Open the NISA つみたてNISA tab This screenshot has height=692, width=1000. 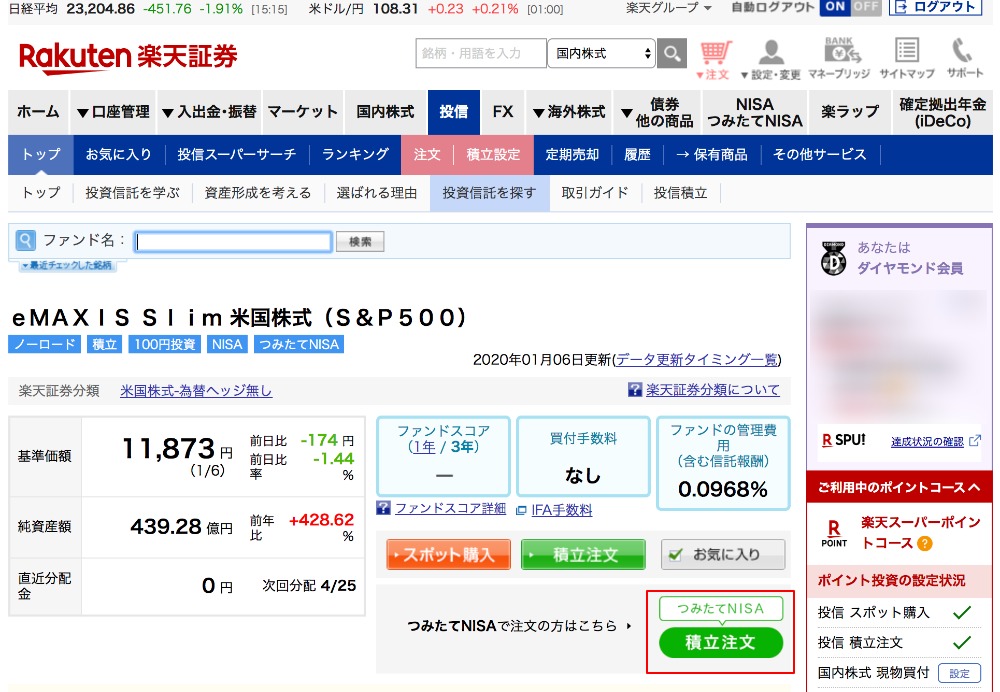[x=754, y=112]
